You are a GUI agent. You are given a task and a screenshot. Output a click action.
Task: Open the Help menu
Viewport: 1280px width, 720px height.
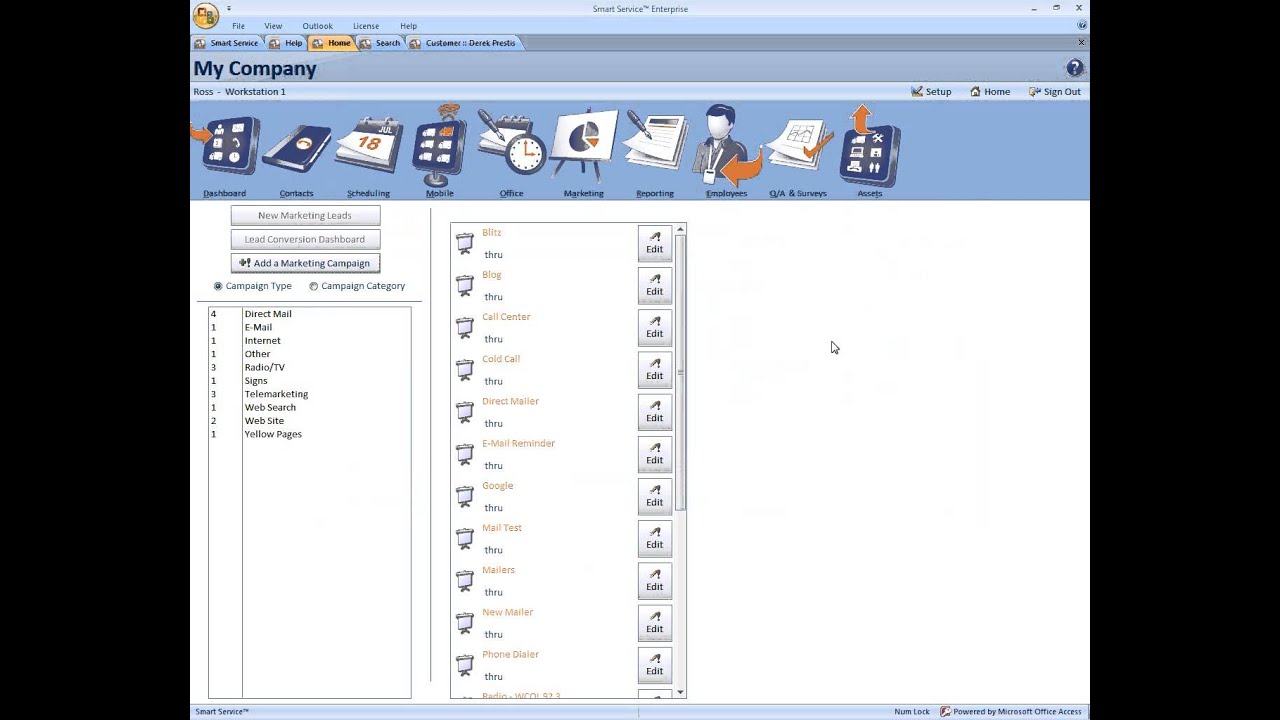pyautogui.click(x=409, y=26)
